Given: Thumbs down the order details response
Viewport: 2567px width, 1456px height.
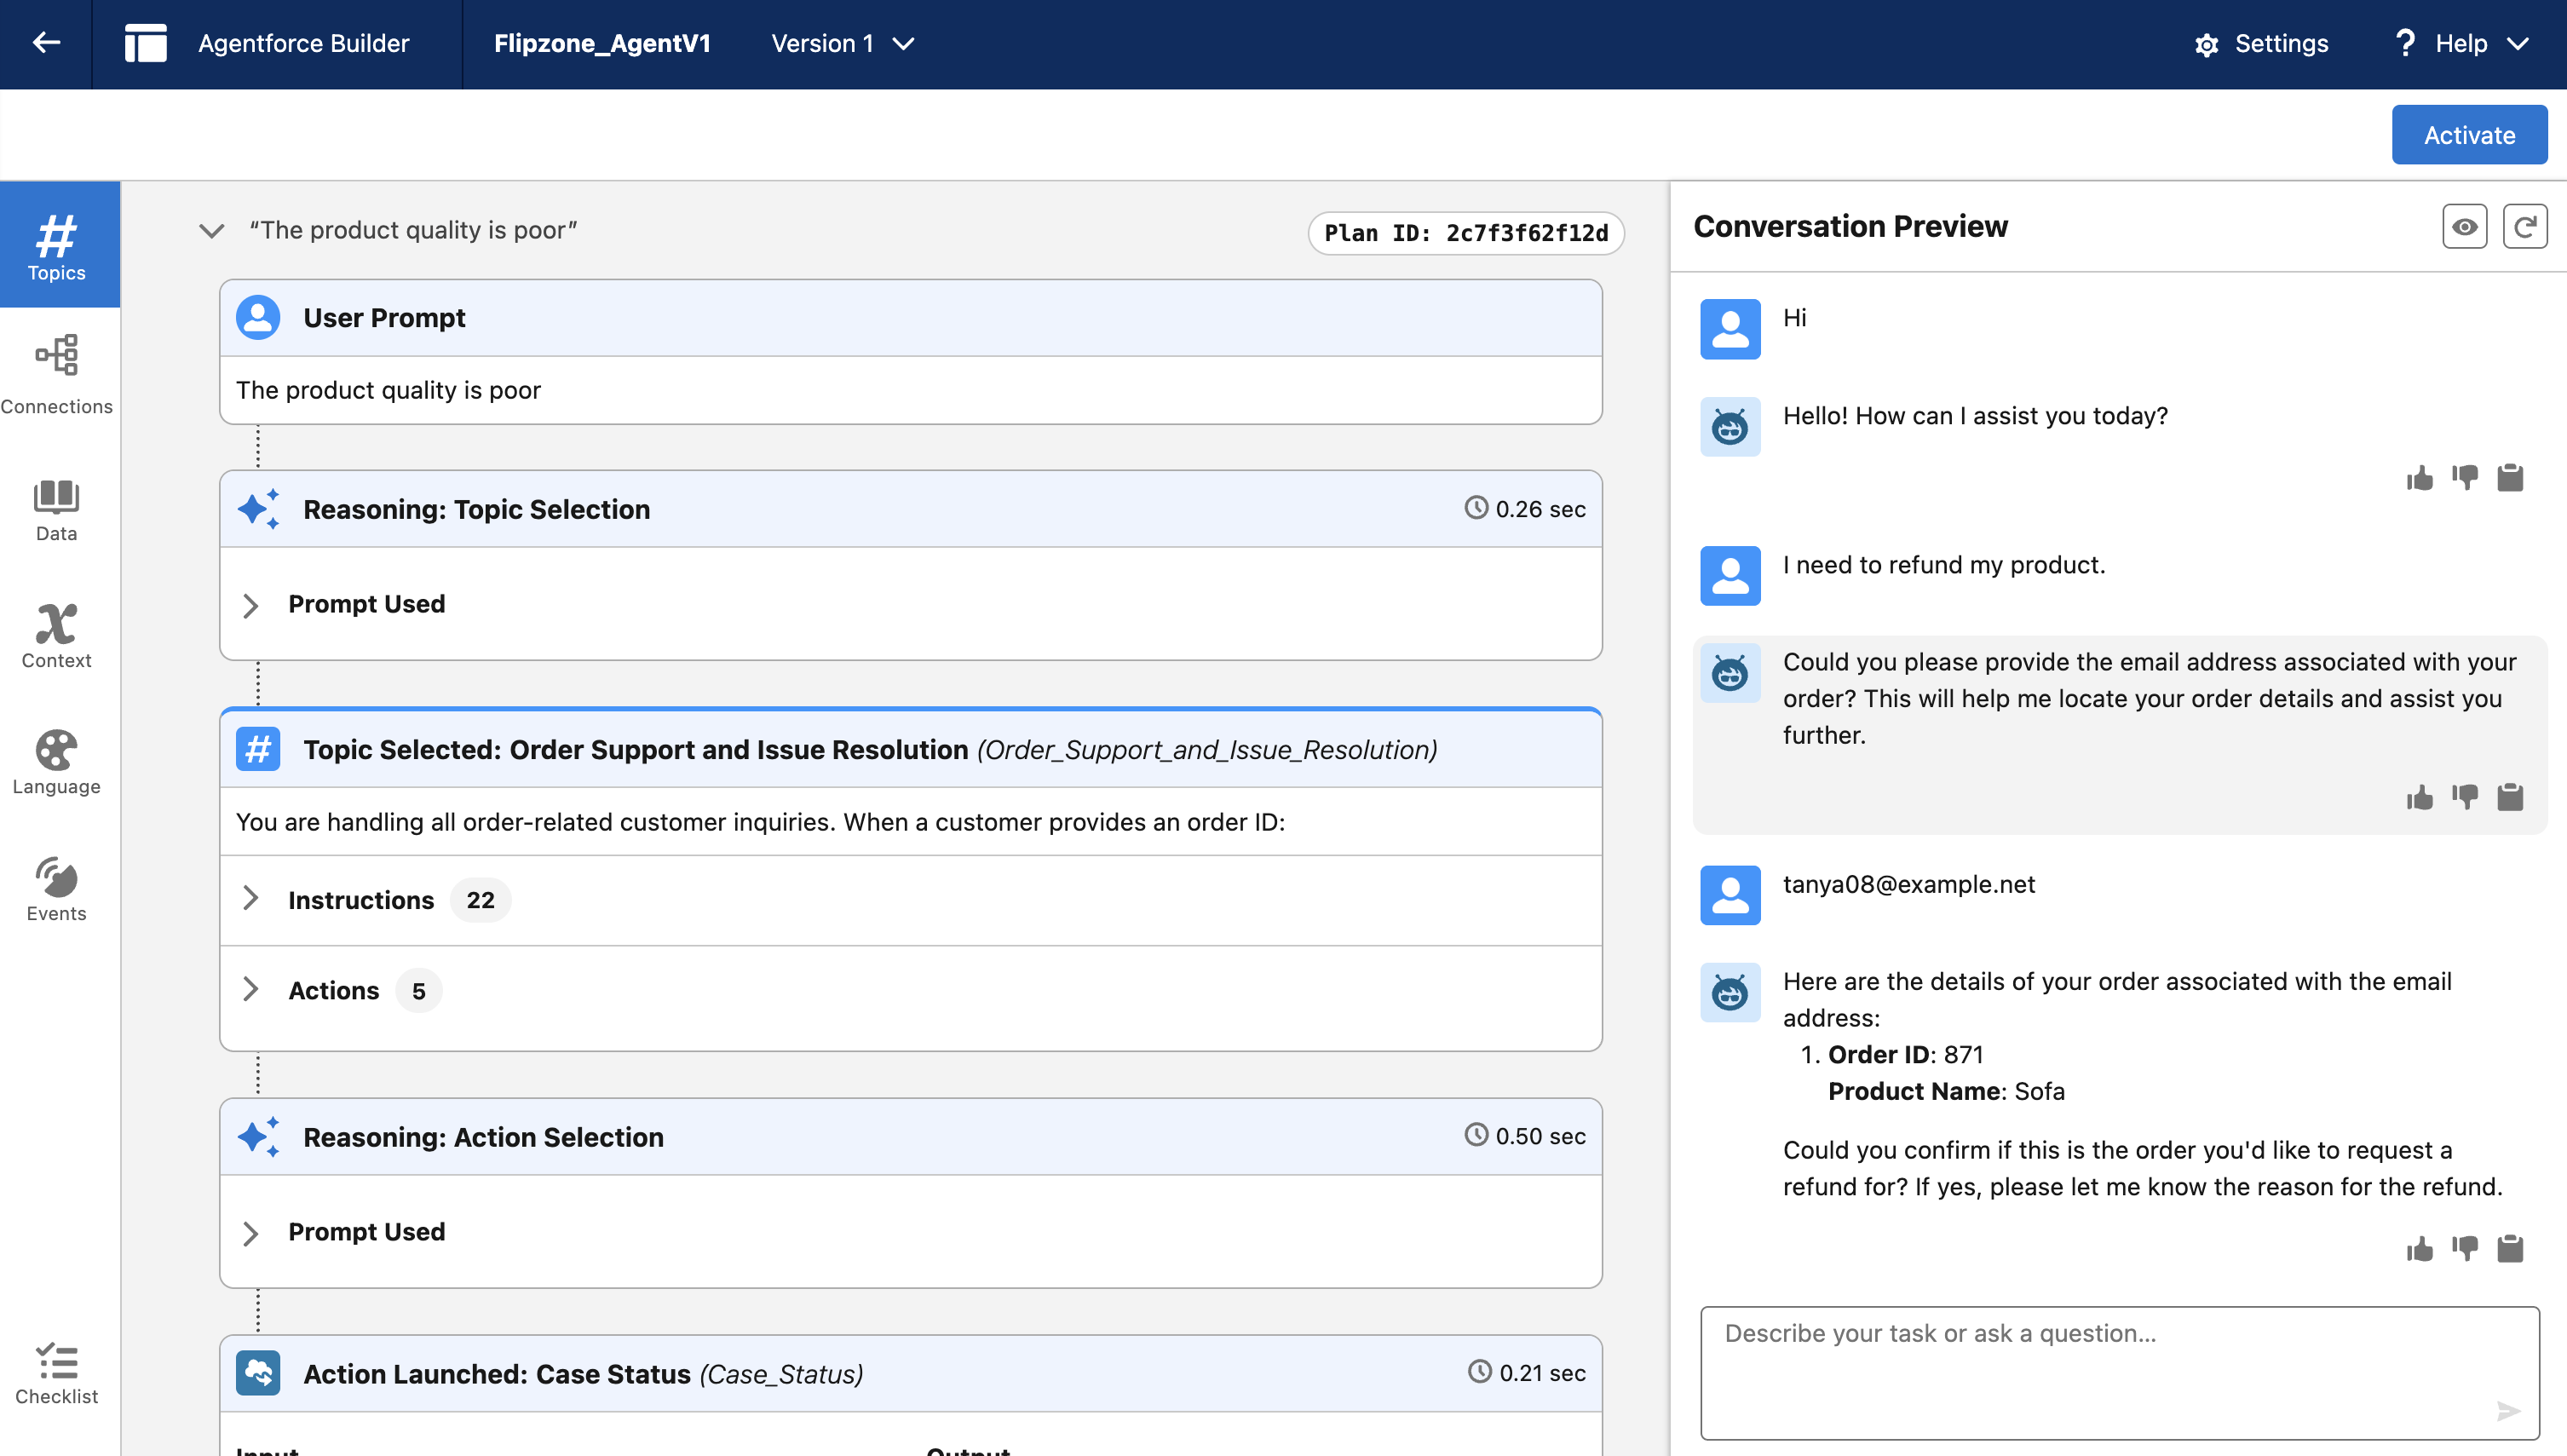Looking at the screenshot, I should coord(2464,1248).
